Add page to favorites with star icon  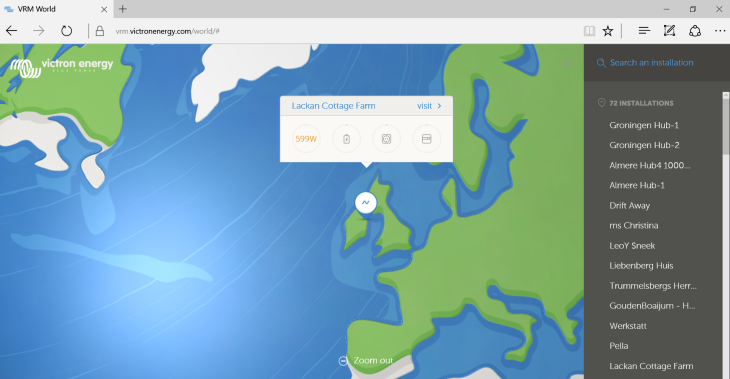pyautogui.click(x=608, y=31)
